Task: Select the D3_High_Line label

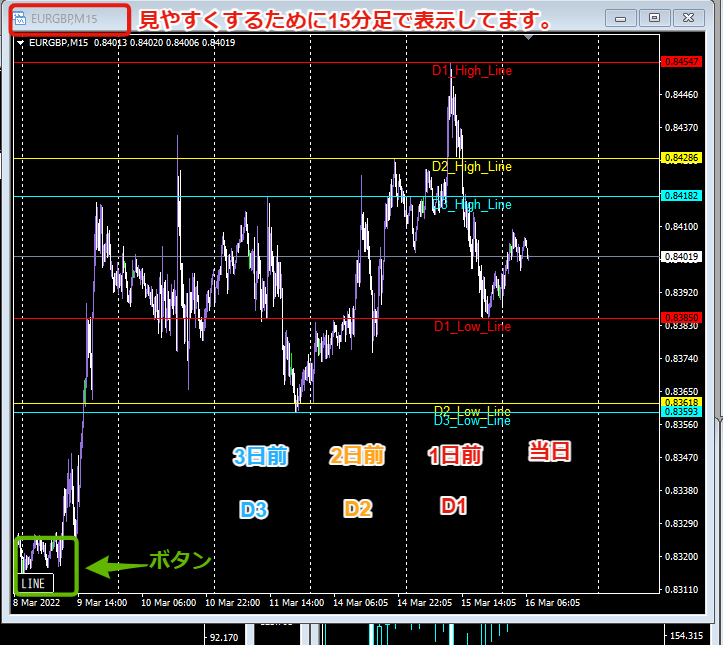Action: click(x=472, y=204)
